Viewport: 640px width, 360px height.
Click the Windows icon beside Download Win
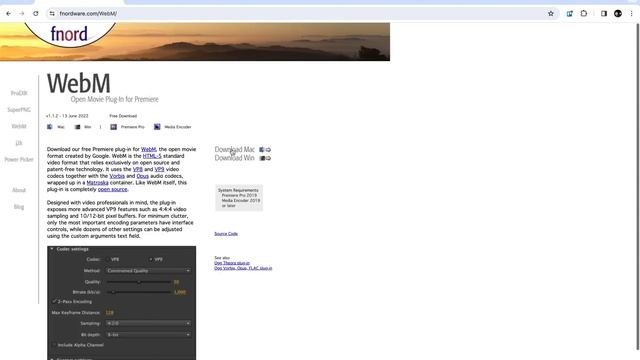[x=262, y=158]
